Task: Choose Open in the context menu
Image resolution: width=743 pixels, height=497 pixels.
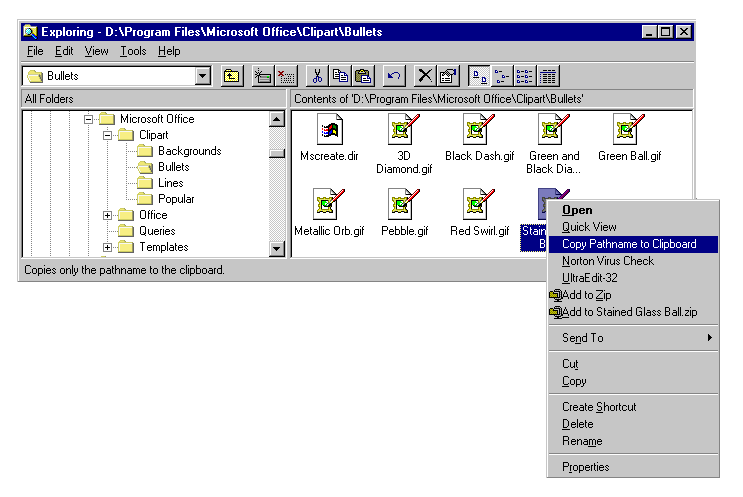Action: 633,210
